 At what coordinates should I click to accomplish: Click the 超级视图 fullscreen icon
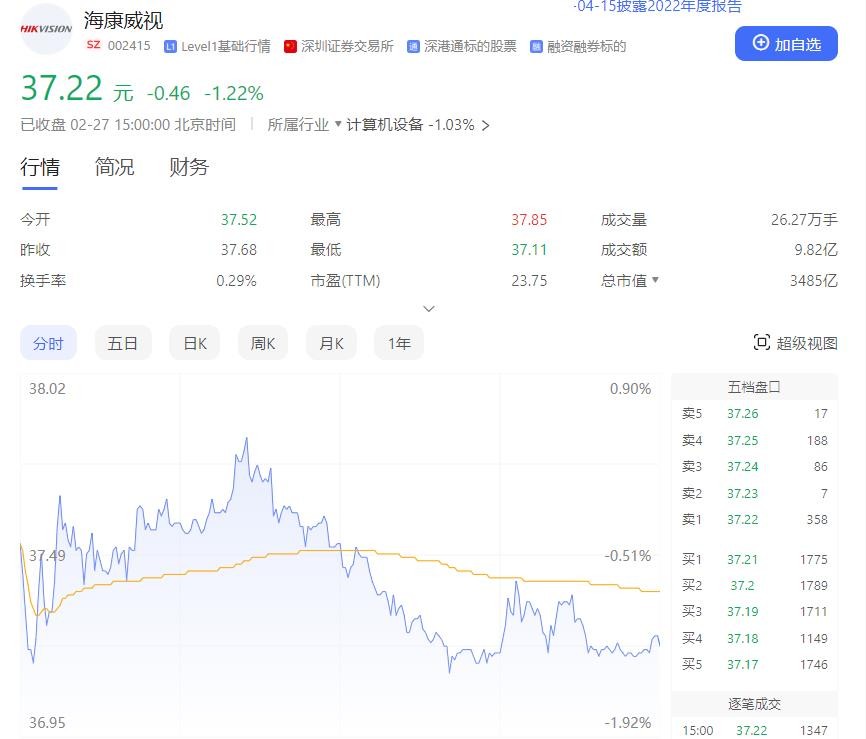coord(762,342)
